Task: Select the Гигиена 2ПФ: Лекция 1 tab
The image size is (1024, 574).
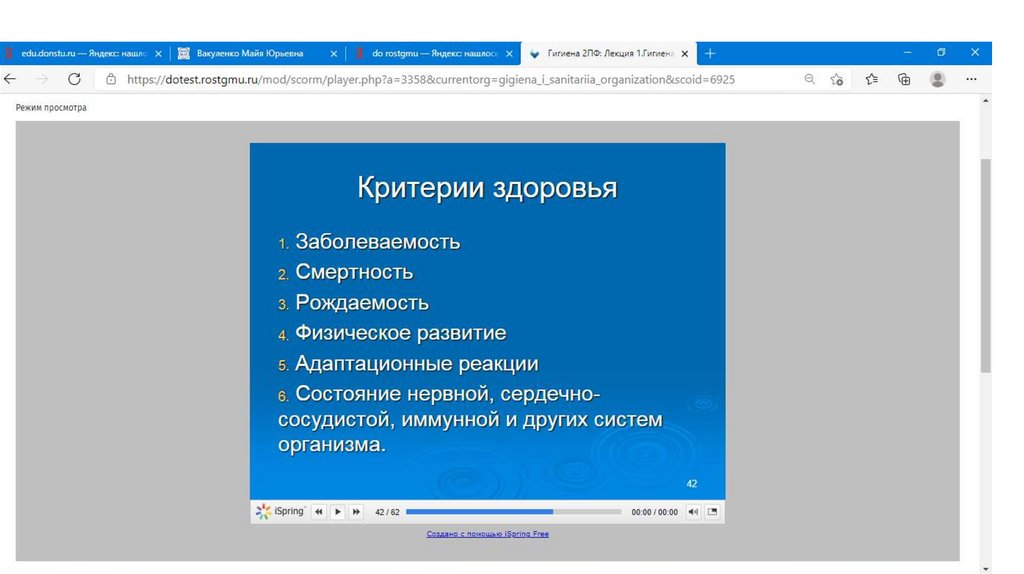Action: click(611, 54)
